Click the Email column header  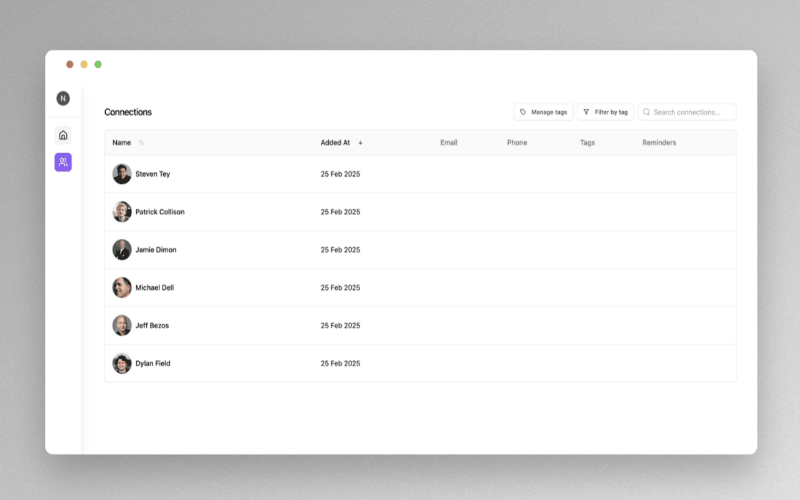(x=449, y=143)
